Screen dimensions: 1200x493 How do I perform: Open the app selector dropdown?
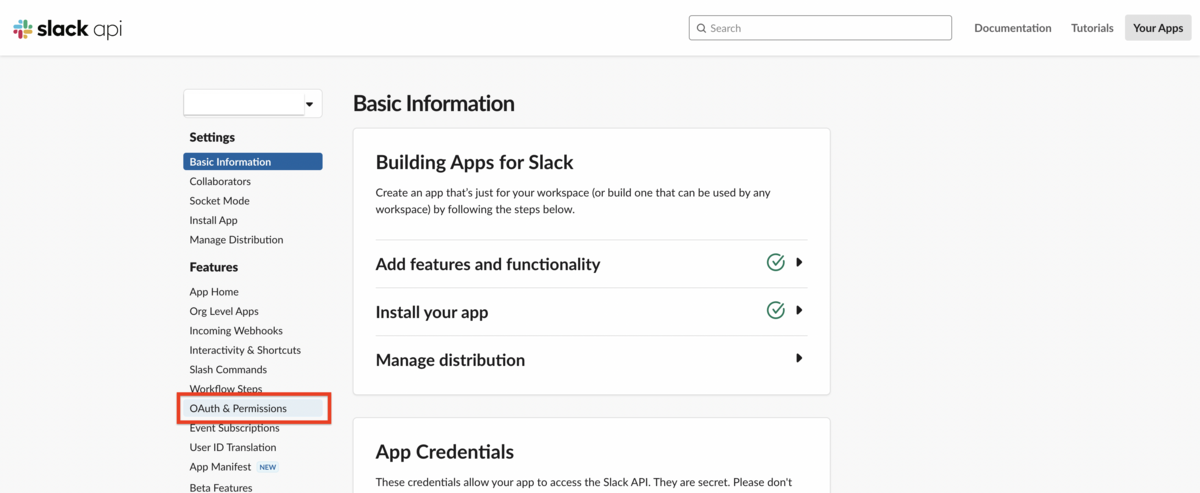point(252,103)
